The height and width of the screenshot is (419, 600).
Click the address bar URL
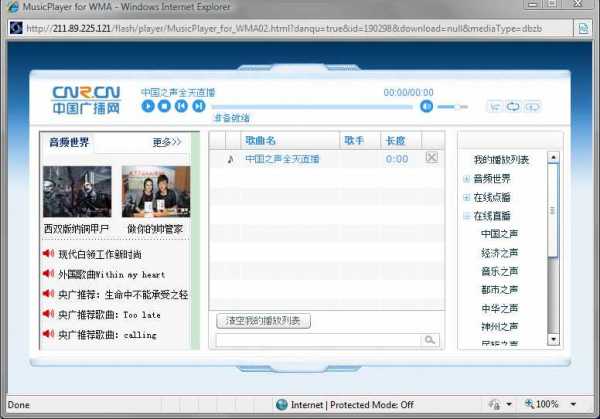coord(284,28)
